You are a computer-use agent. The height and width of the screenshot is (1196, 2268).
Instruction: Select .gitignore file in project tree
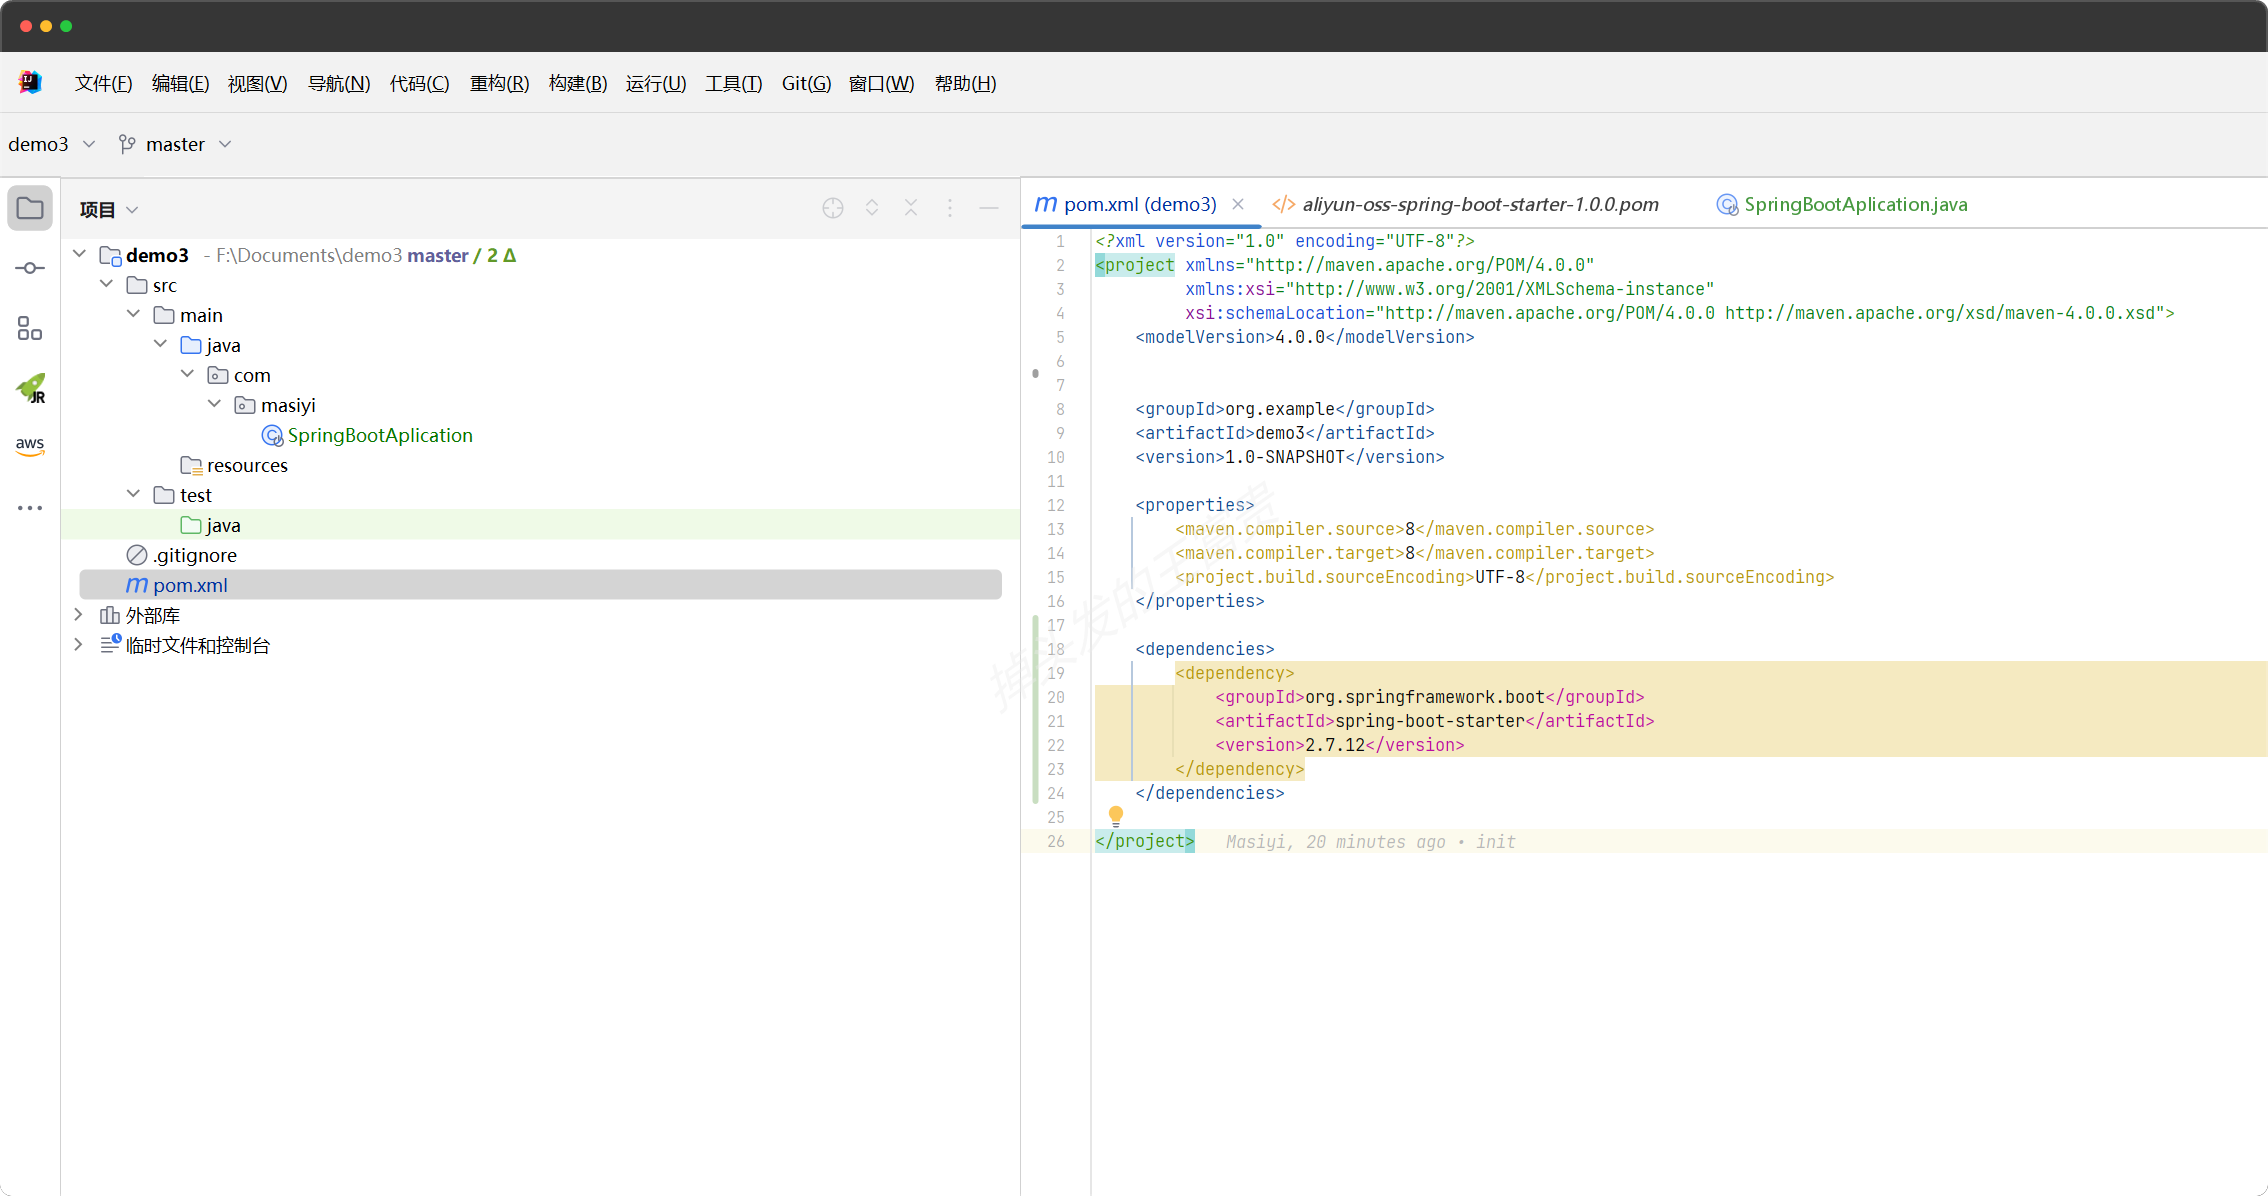click(x=195, y=555)
